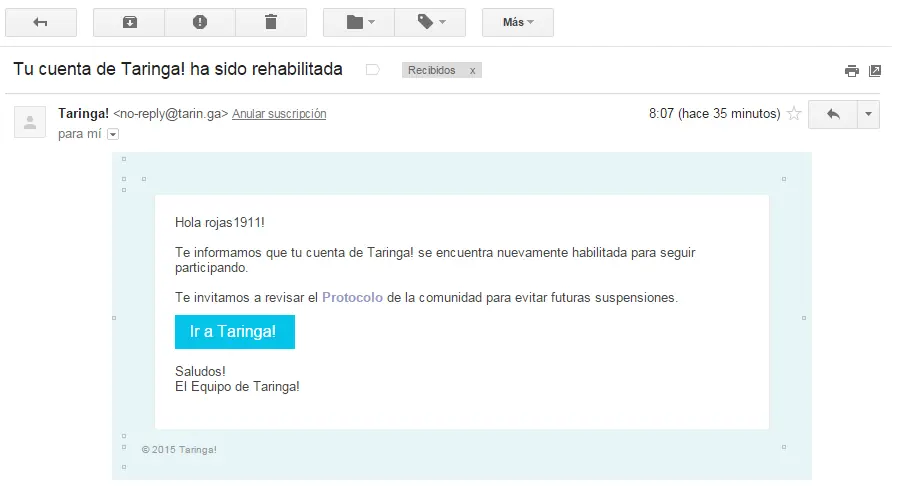
Task: Click the El Equipo de Taringa! signature
Action: [237, 387]
